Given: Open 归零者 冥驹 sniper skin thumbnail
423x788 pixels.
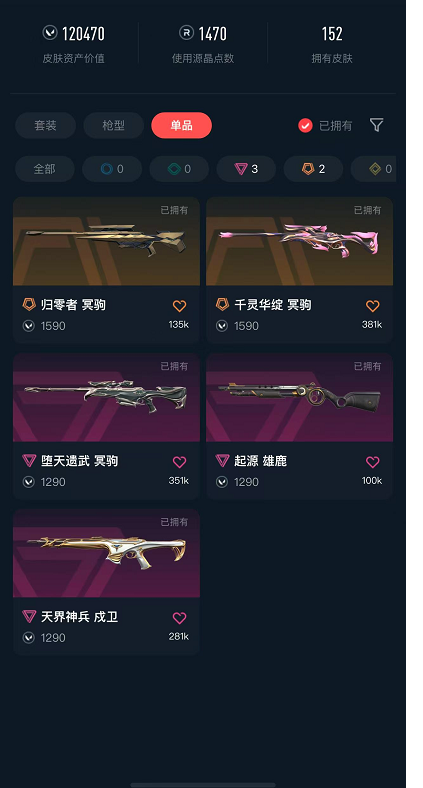Looking at the screenshot, I should [107, 241].
